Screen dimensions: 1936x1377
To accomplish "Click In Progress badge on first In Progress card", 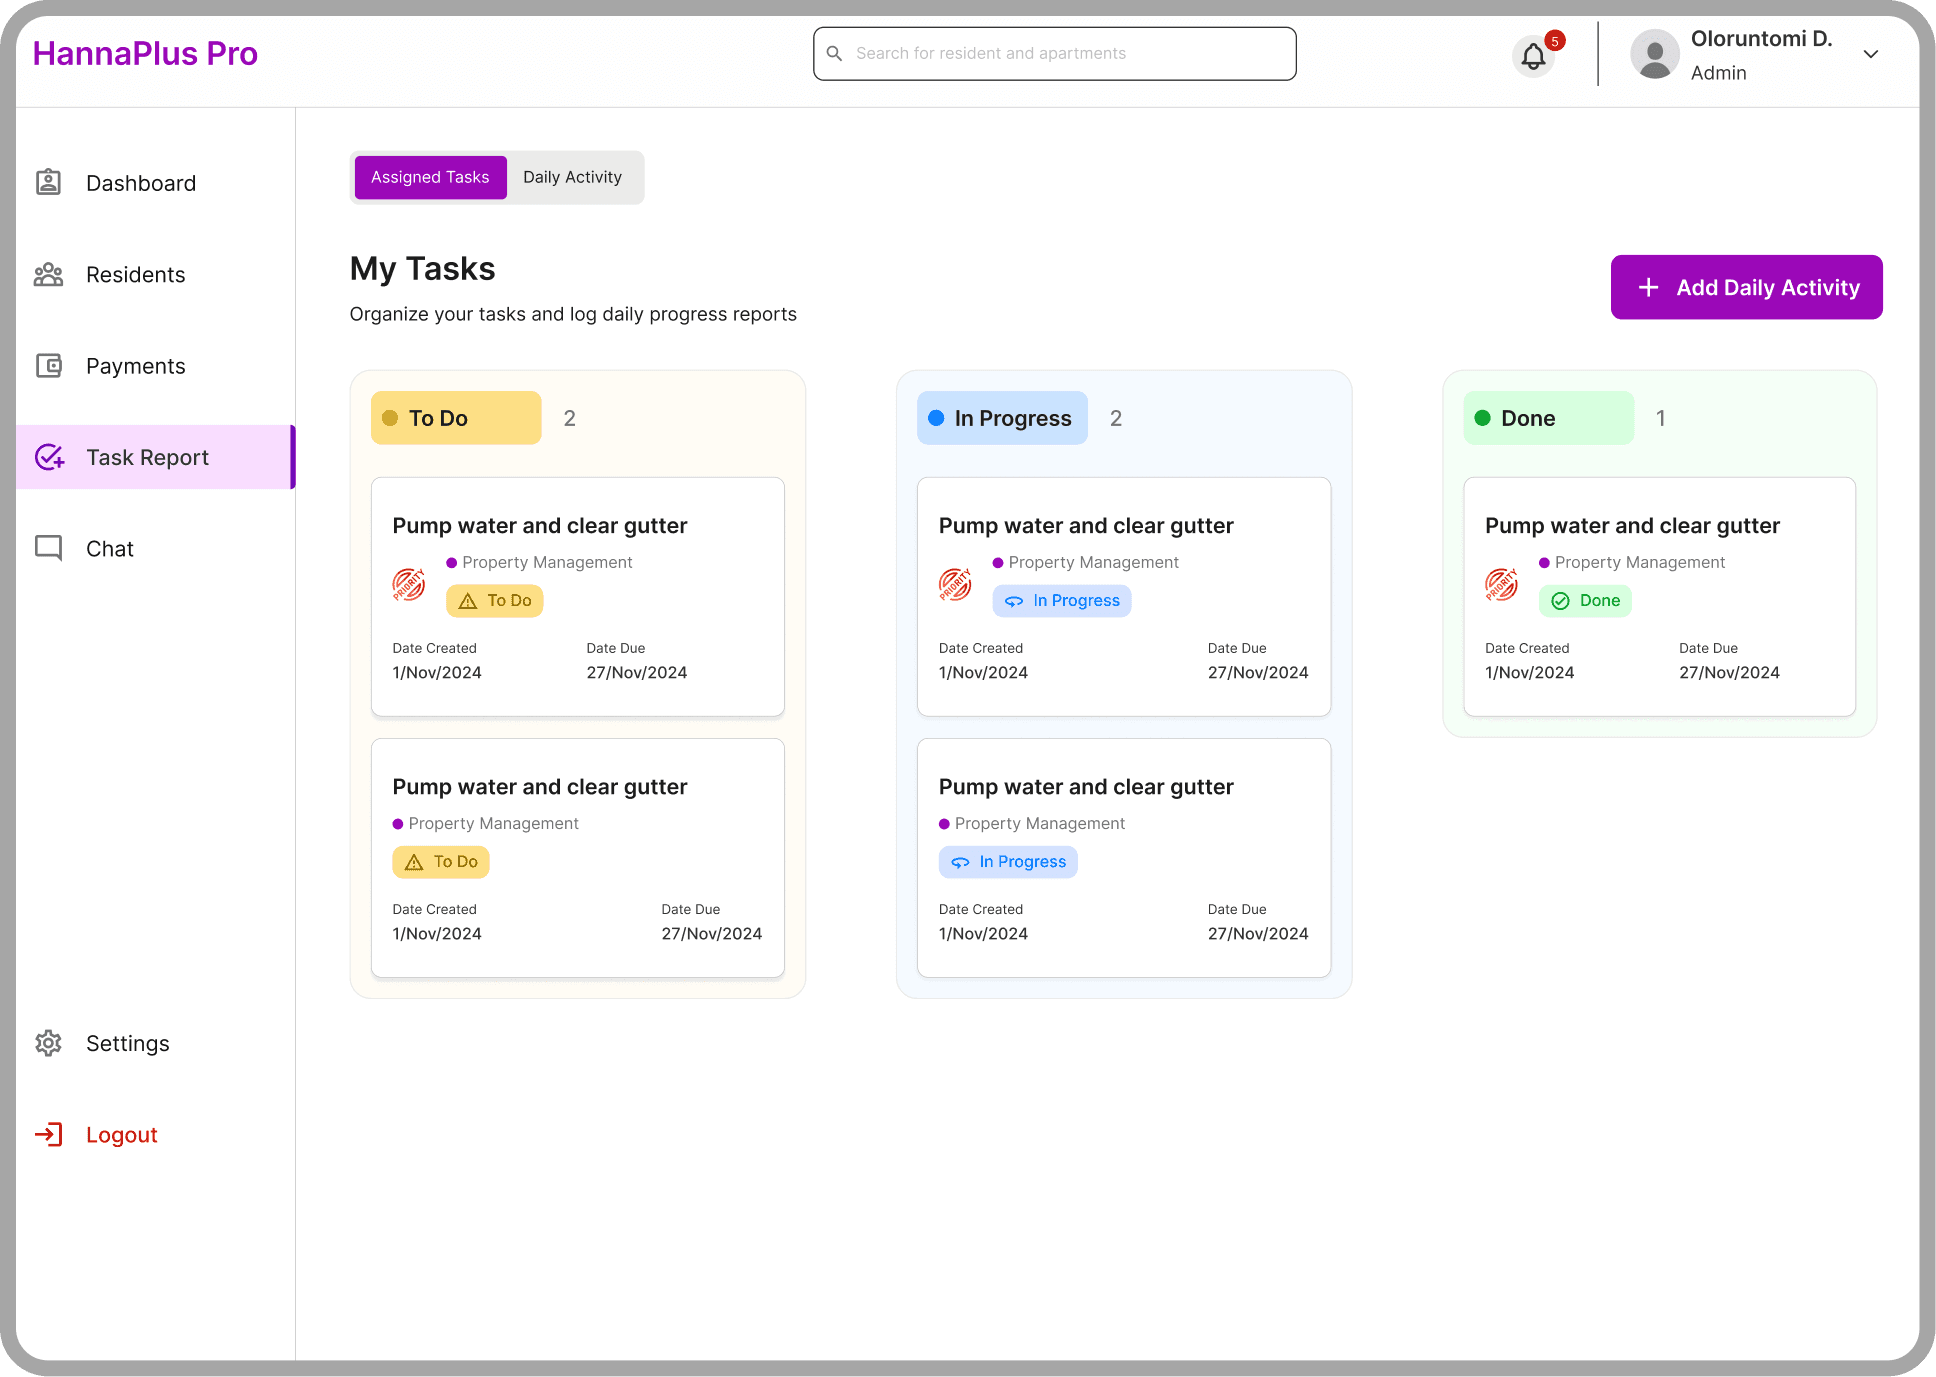I will point(1062,601).
